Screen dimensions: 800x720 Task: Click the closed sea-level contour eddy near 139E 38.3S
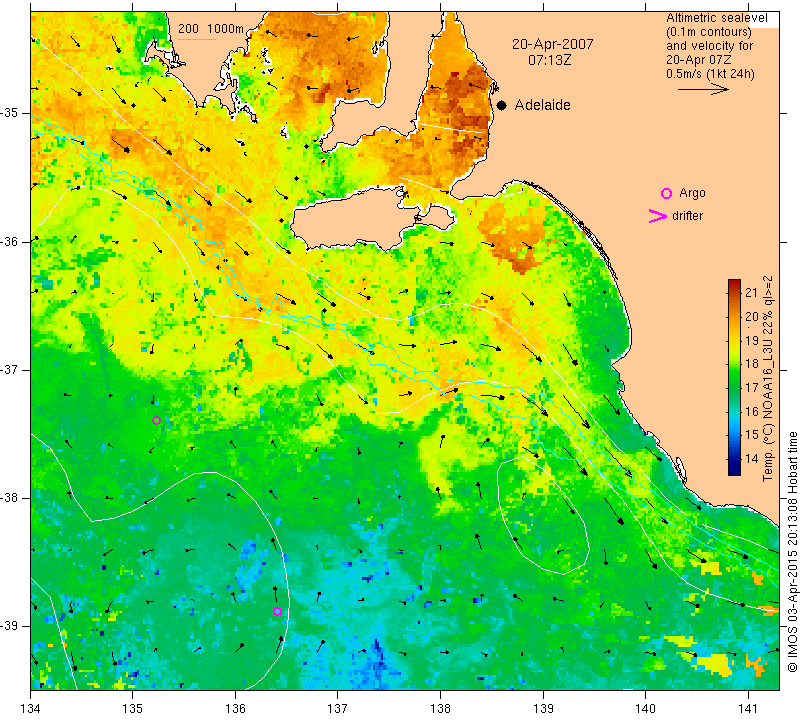[x=543, y=515]
